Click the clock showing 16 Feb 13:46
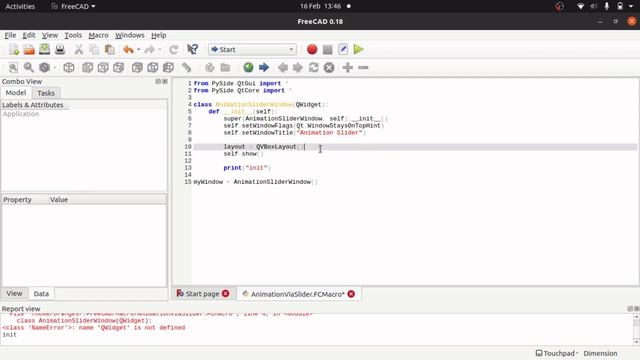640x360 pixels. 320,6
